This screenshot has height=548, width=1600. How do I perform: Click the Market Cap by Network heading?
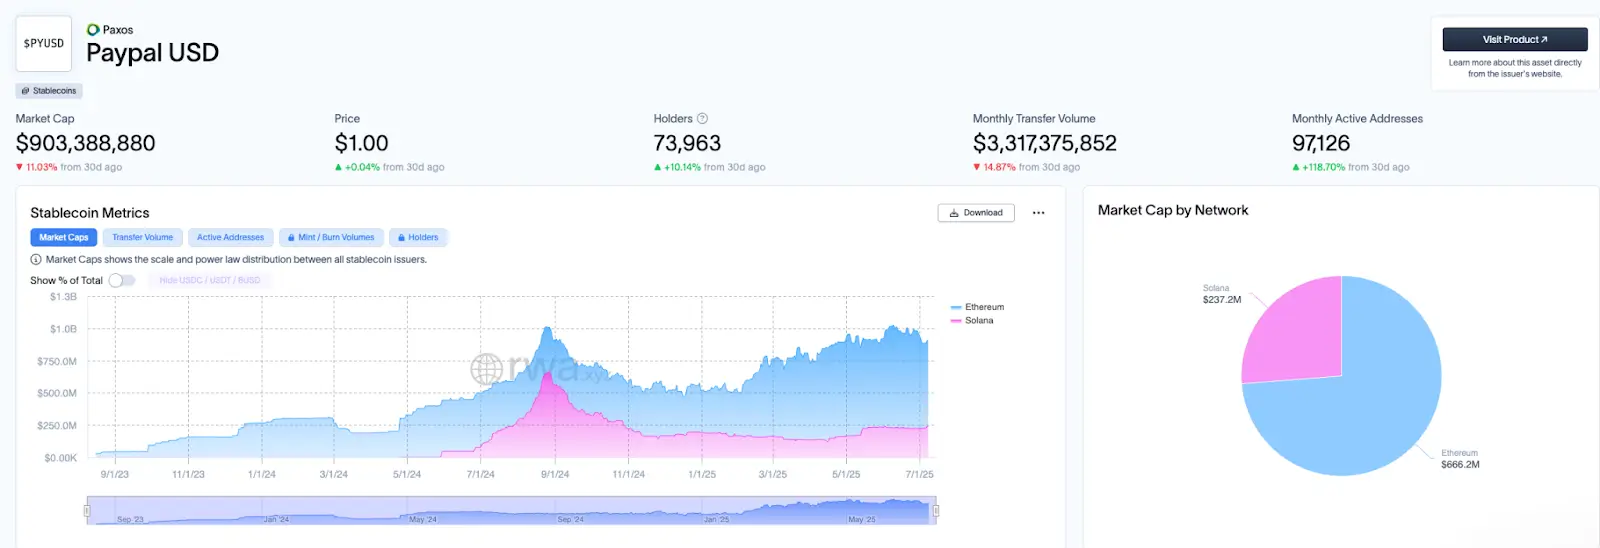click(x=1173, y=210)
